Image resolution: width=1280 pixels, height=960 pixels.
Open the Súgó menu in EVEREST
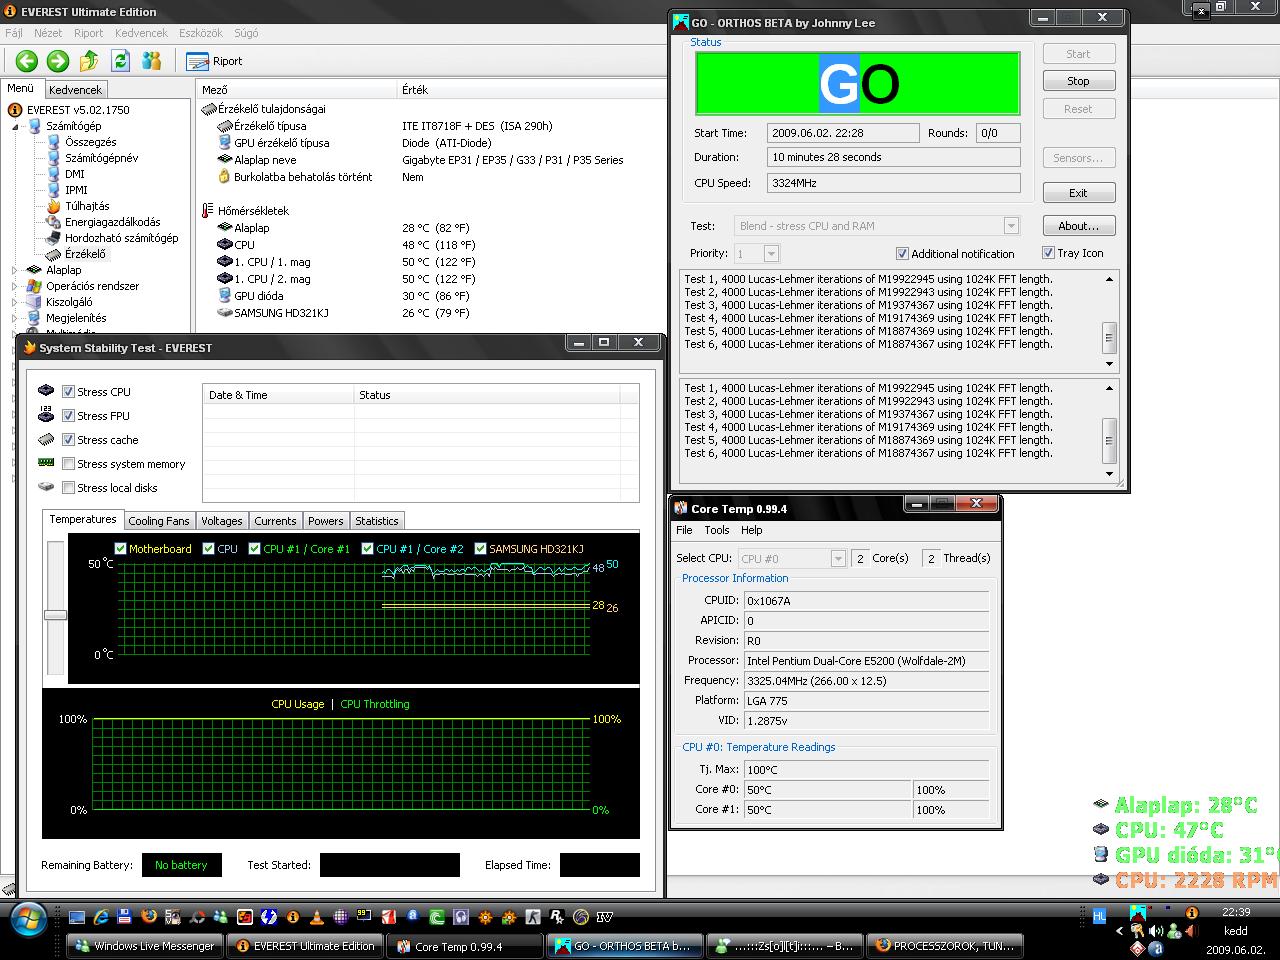click(x=246, y=33)
